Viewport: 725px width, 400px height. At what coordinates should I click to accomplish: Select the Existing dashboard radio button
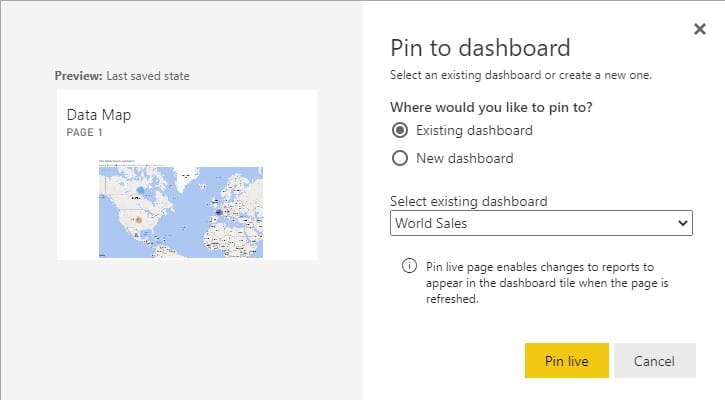pos(400,130)
